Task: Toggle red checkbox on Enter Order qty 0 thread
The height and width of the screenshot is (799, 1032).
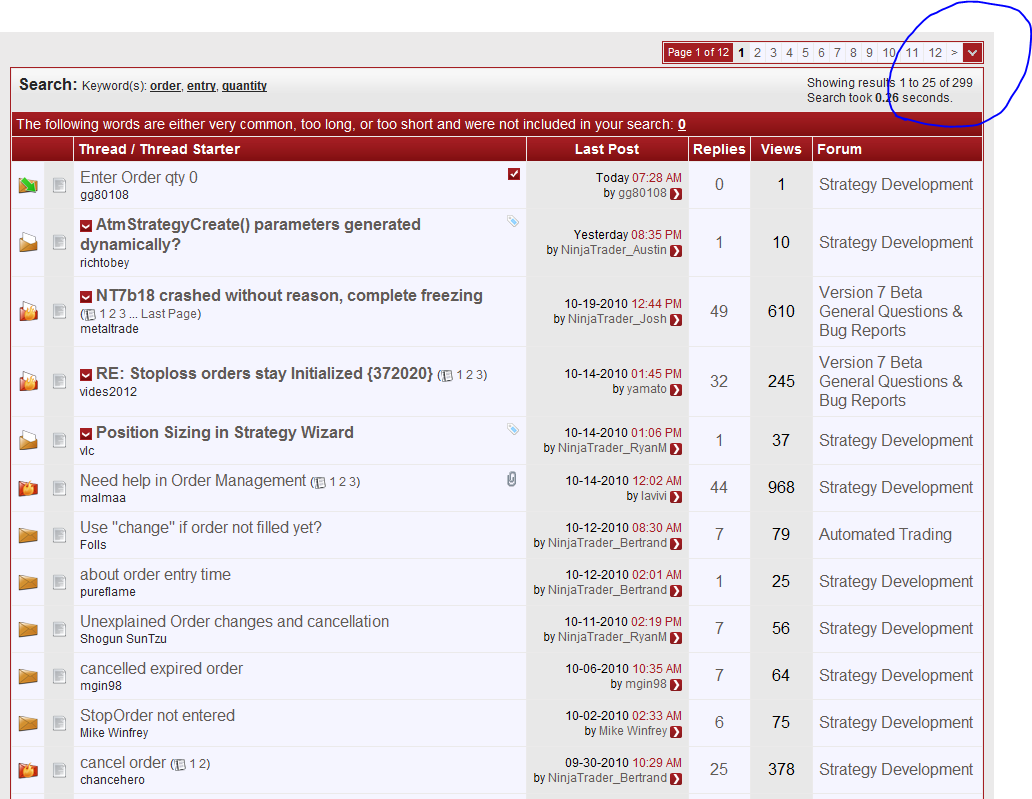Action: 514,174
